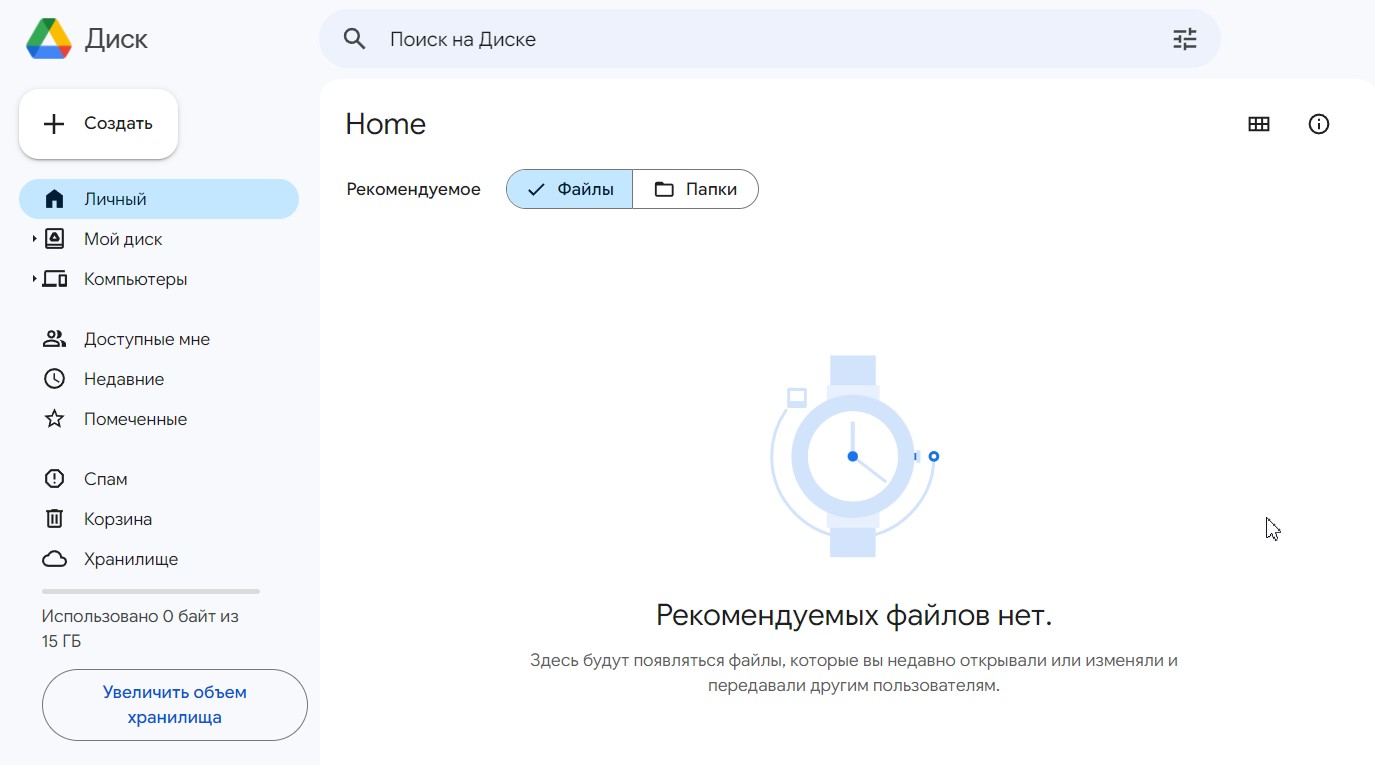Toggle the Файлы filter off
The image size is (1375, 765).
[568, 188]
